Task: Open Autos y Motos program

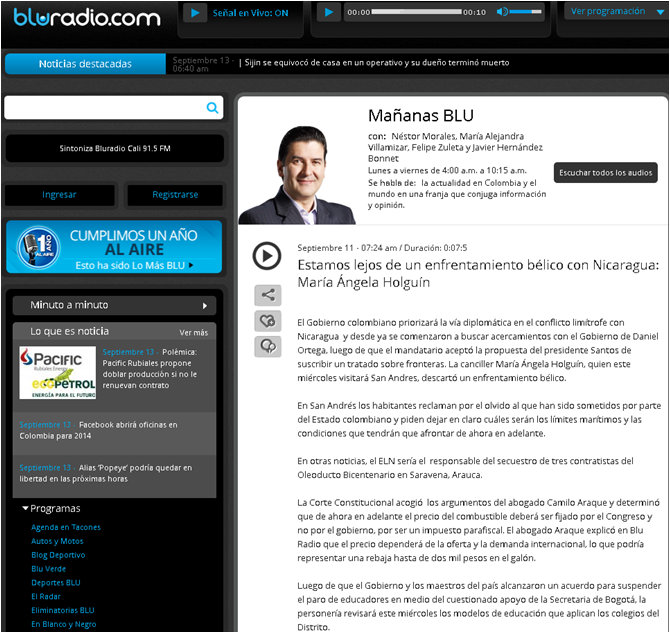Action: point(57,541)
